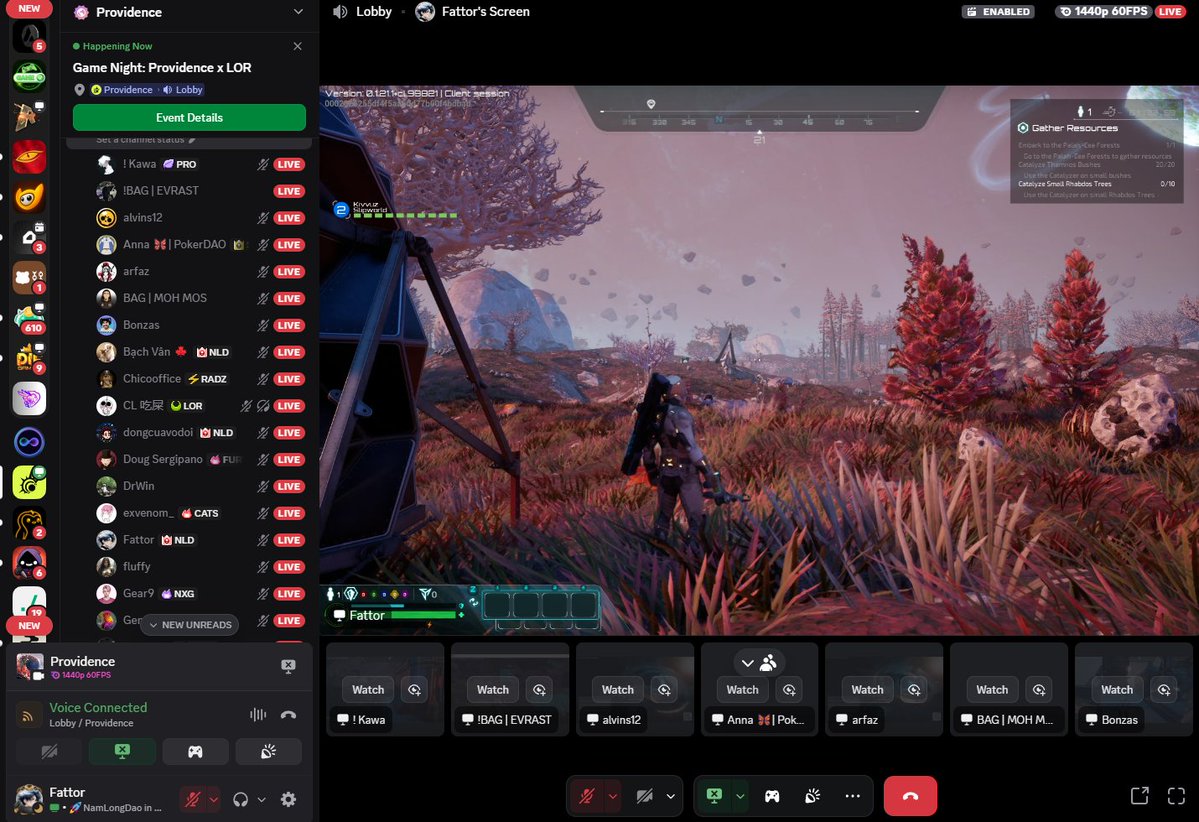Pop out the stream window
The height and width of the screenshot is (822, 1199).
click(x=1139, y=796)
